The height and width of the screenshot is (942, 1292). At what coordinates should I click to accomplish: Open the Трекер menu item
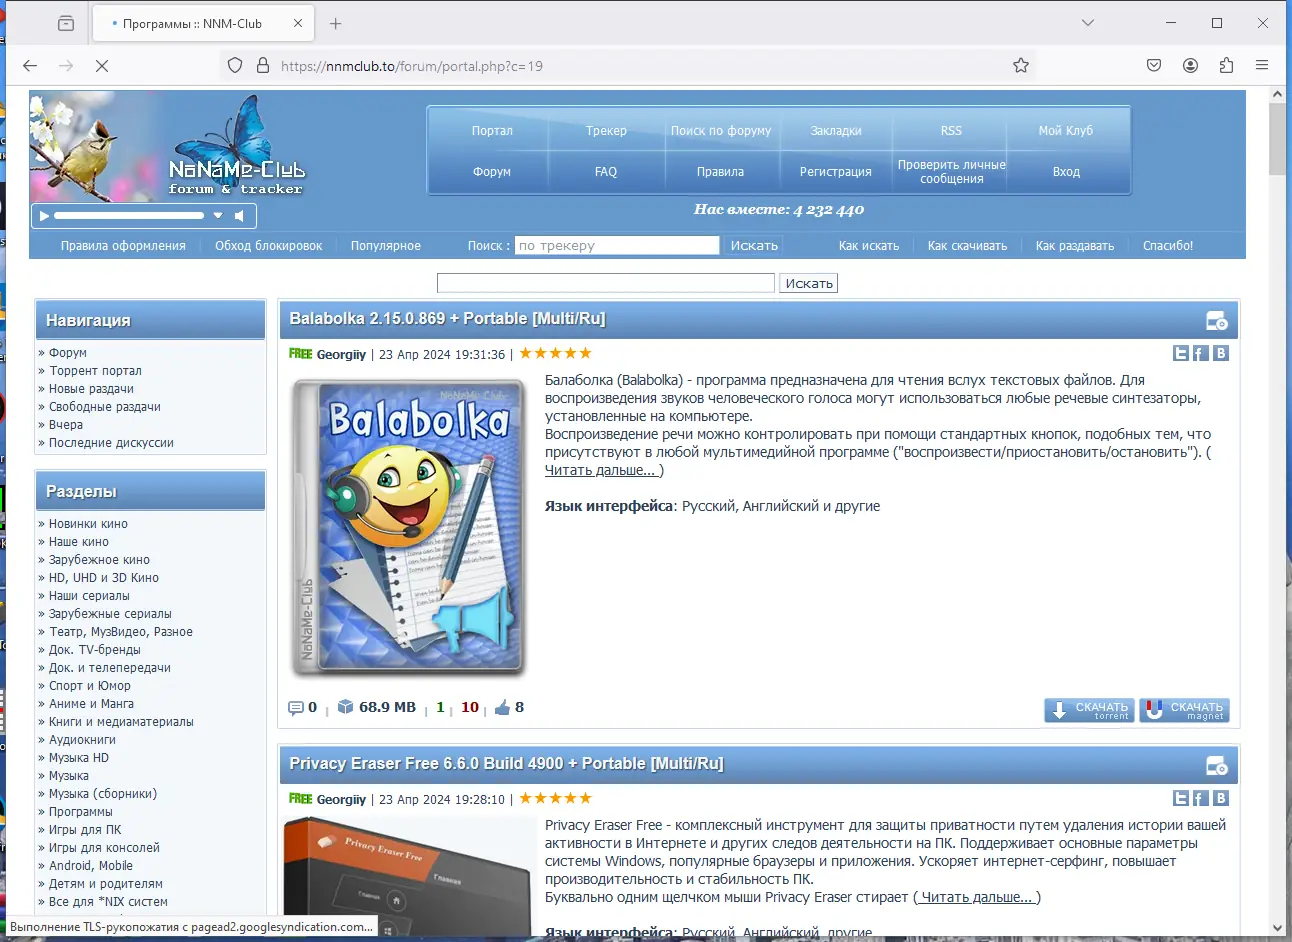coord(606,131)
